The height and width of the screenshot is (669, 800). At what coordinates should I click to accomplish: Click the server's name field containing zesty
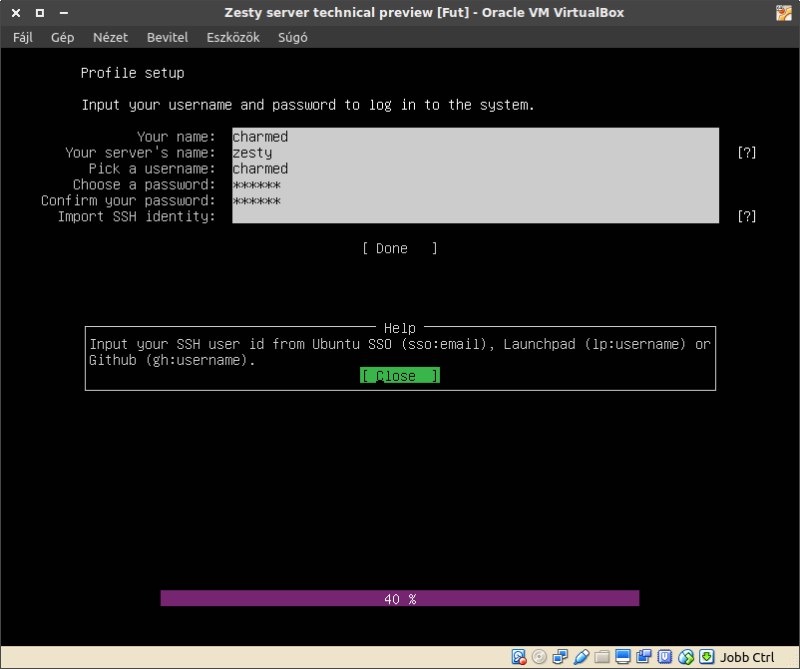(476, 153)
